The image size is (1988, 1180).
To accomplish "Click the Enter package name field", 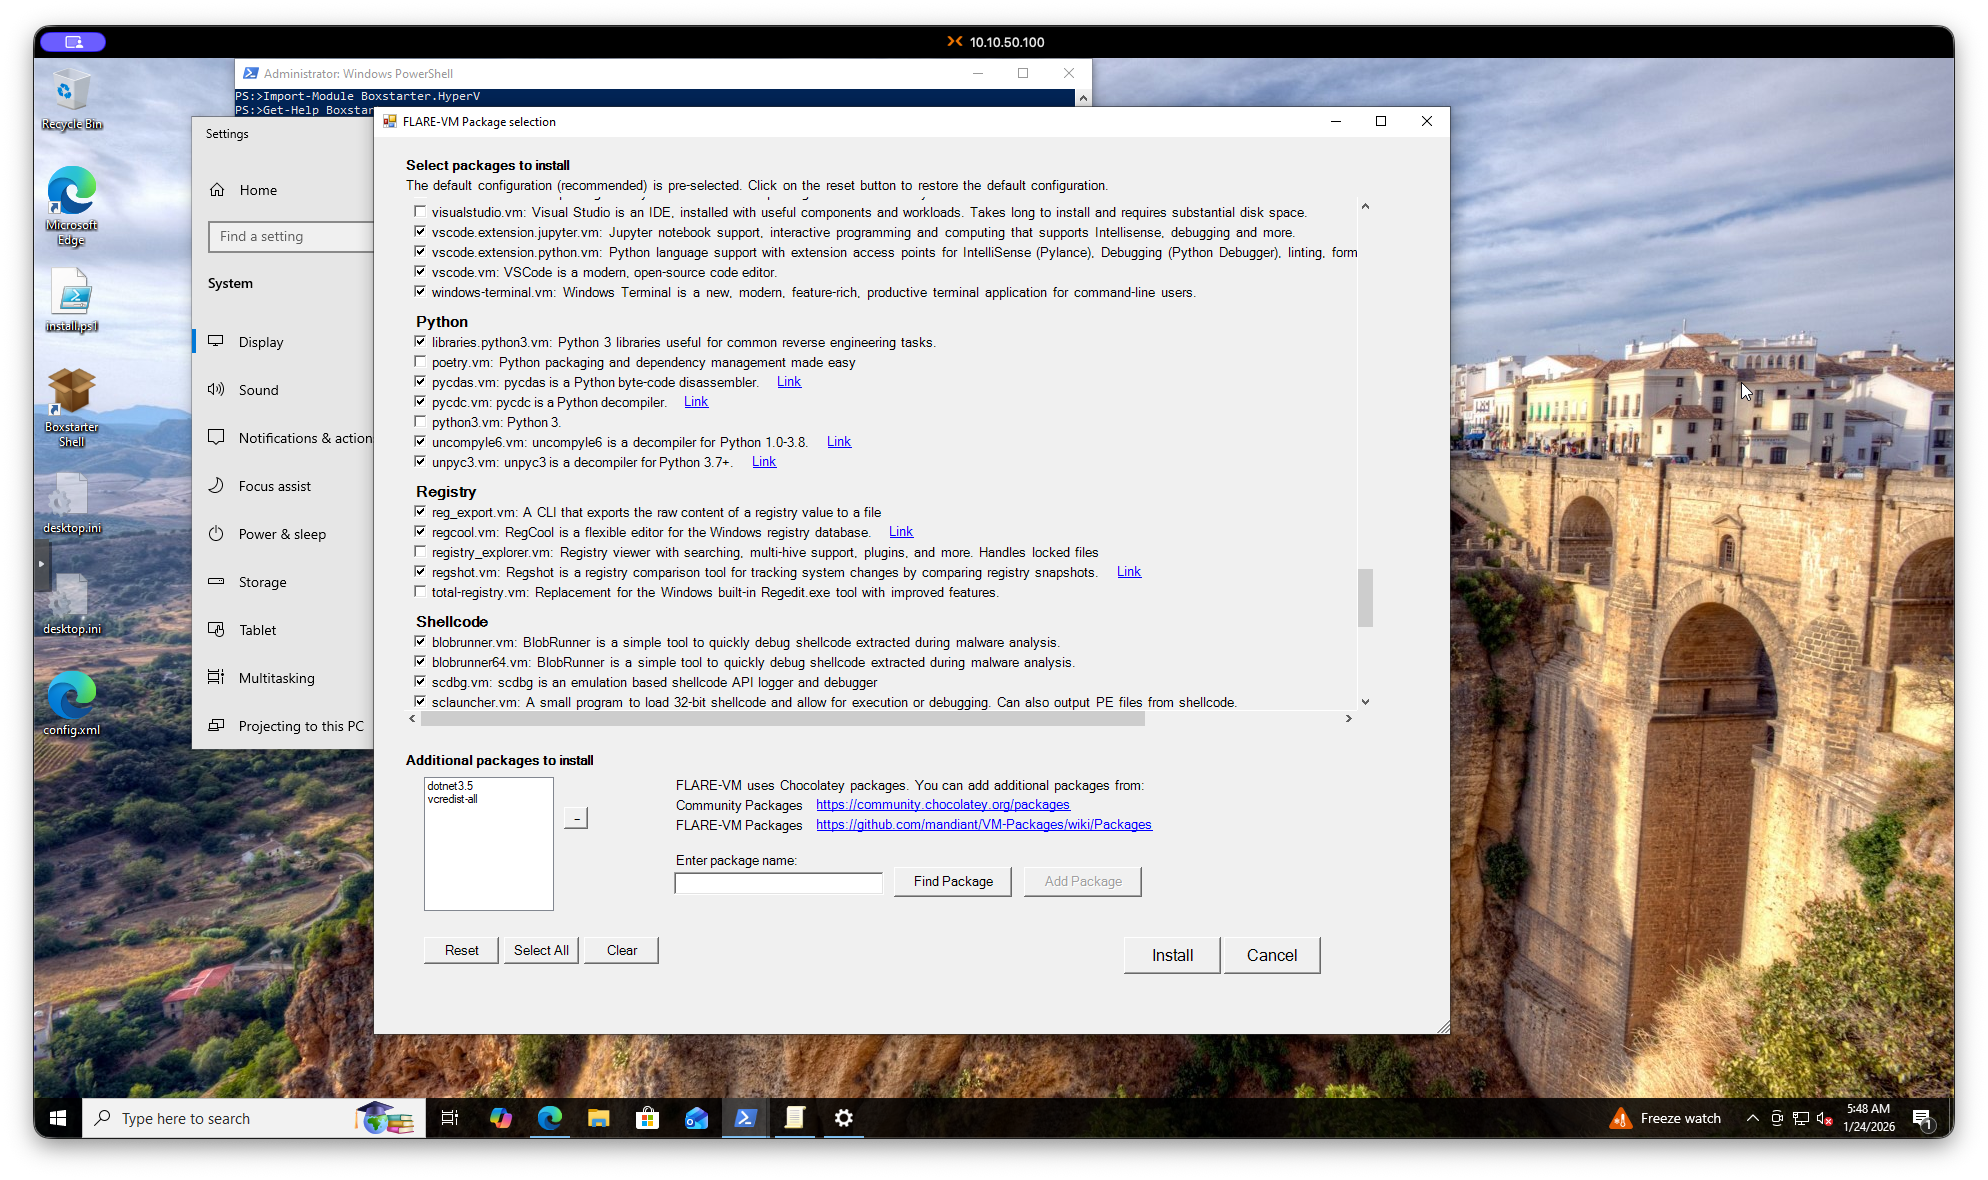I will coord(778,883).
